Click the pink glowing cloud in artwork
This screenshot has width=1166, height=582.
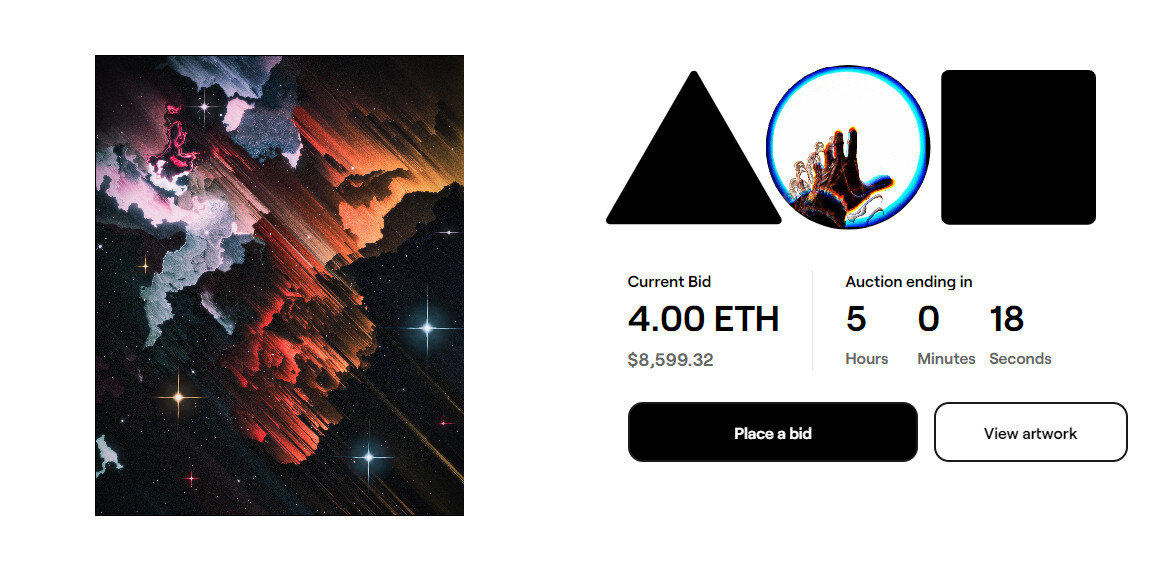pyautogui.click(x=177, y=141)
